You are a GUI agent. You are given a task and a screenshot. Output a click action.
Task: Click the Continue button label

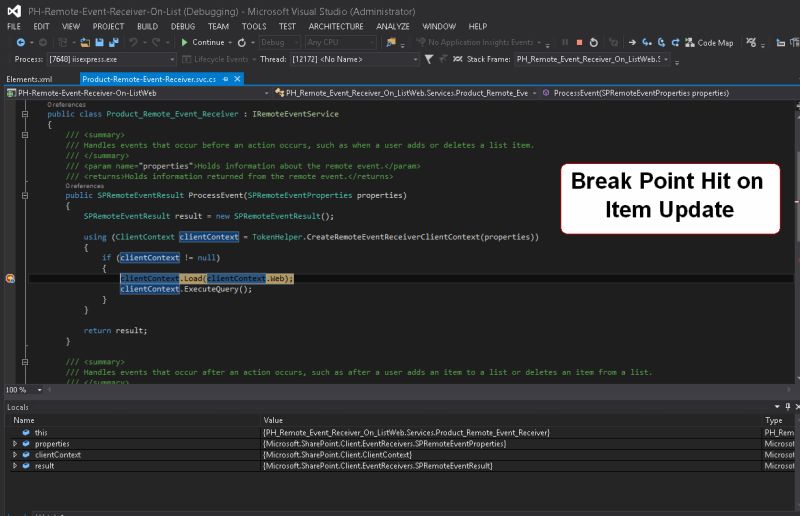208,42
